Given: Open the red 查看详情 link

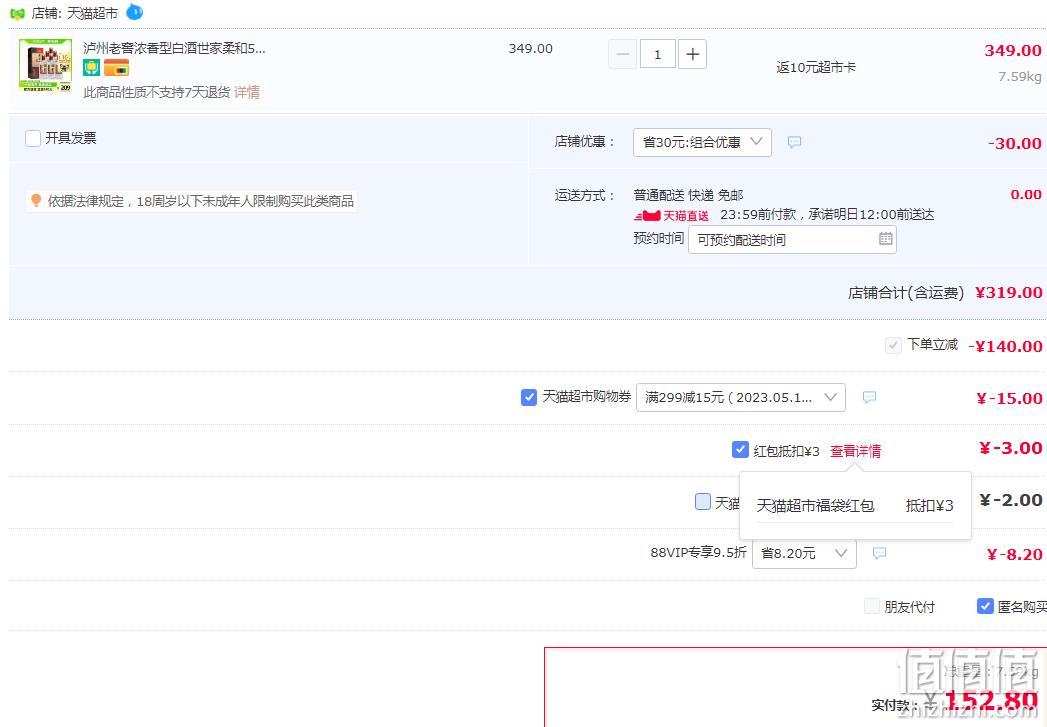Looking at the screenshot, I should [x=855, y=451].
